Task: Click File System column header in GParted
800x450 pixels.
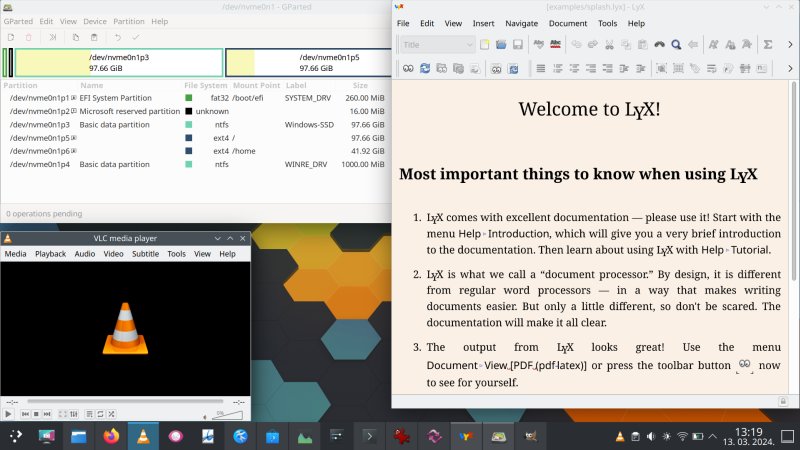Action: pos(205,85)
